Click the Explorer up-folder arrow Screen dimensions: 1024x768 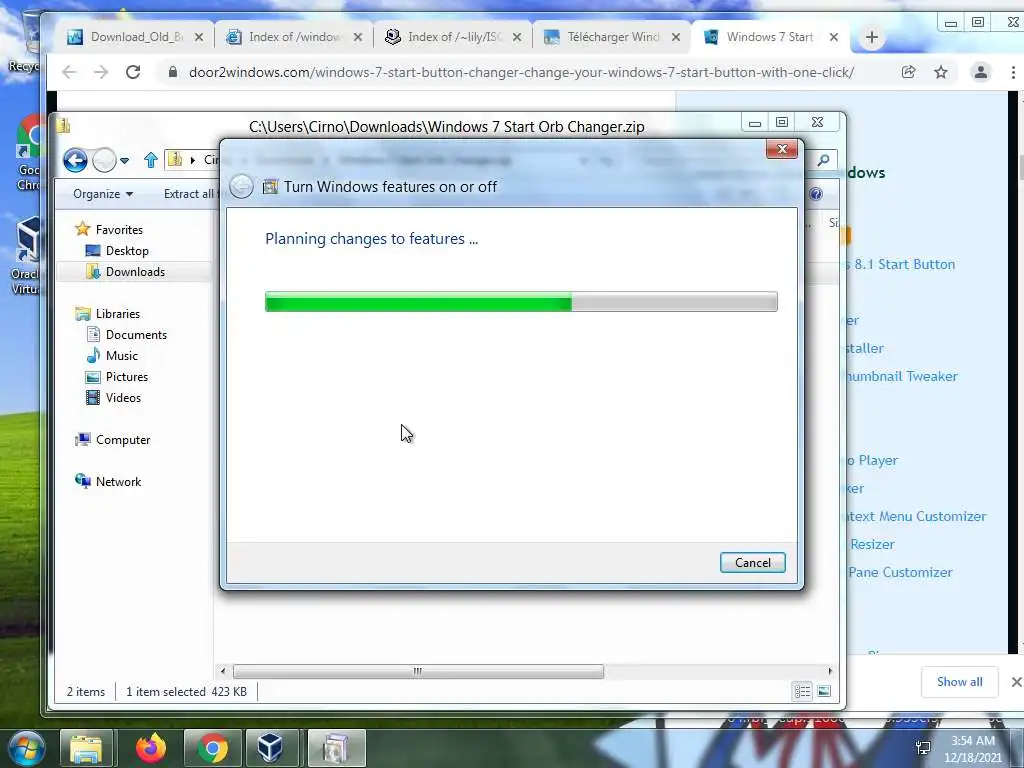(x=151, y=160)
